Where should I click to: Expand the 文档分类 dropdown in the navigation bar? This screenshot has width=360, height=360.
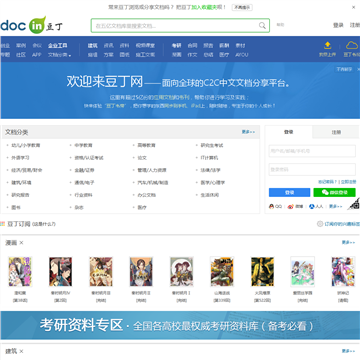click(x=59, y=55)
